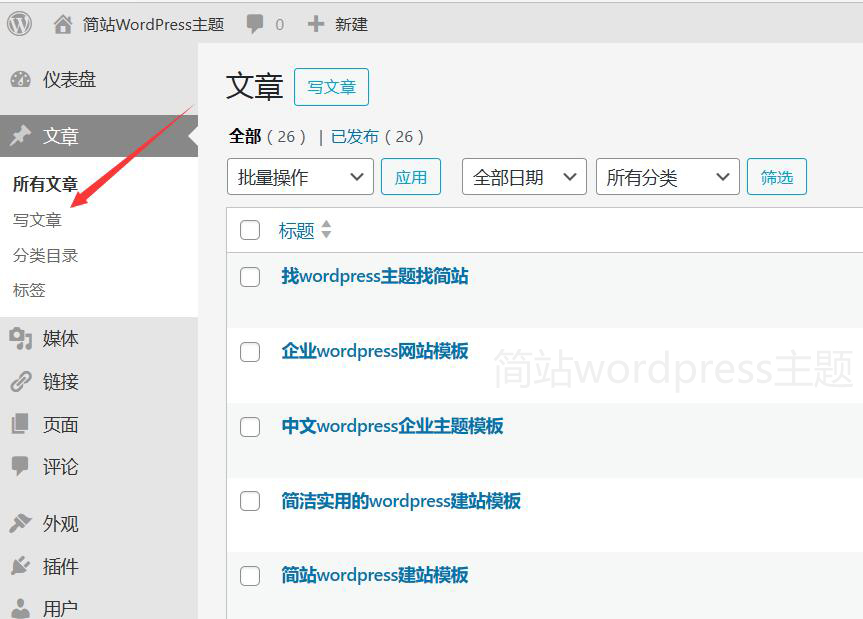Click the 已发布 filter link

coord(355,137)
